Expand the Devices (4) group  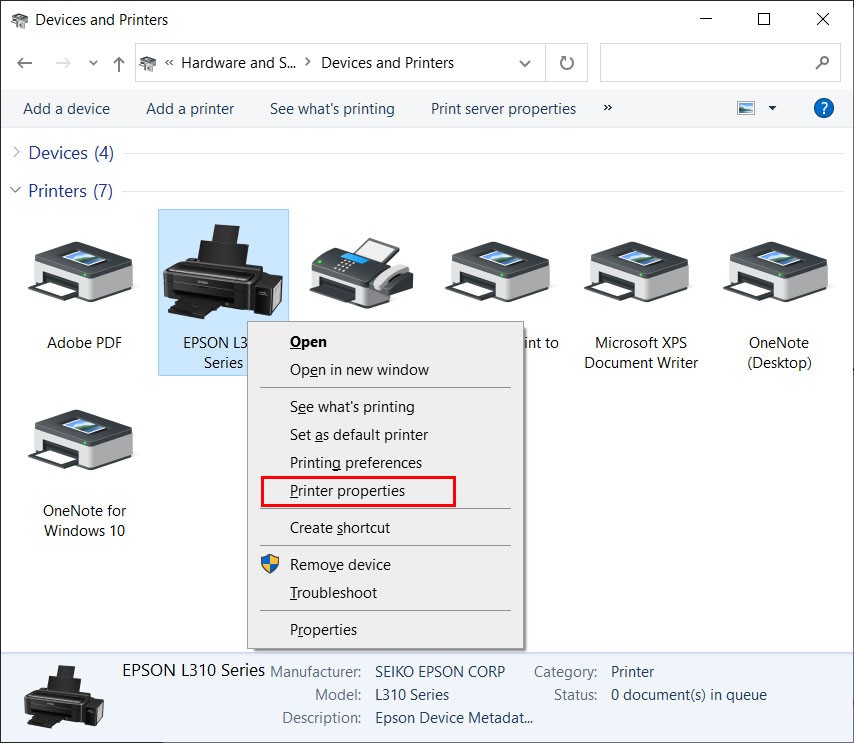16,153
